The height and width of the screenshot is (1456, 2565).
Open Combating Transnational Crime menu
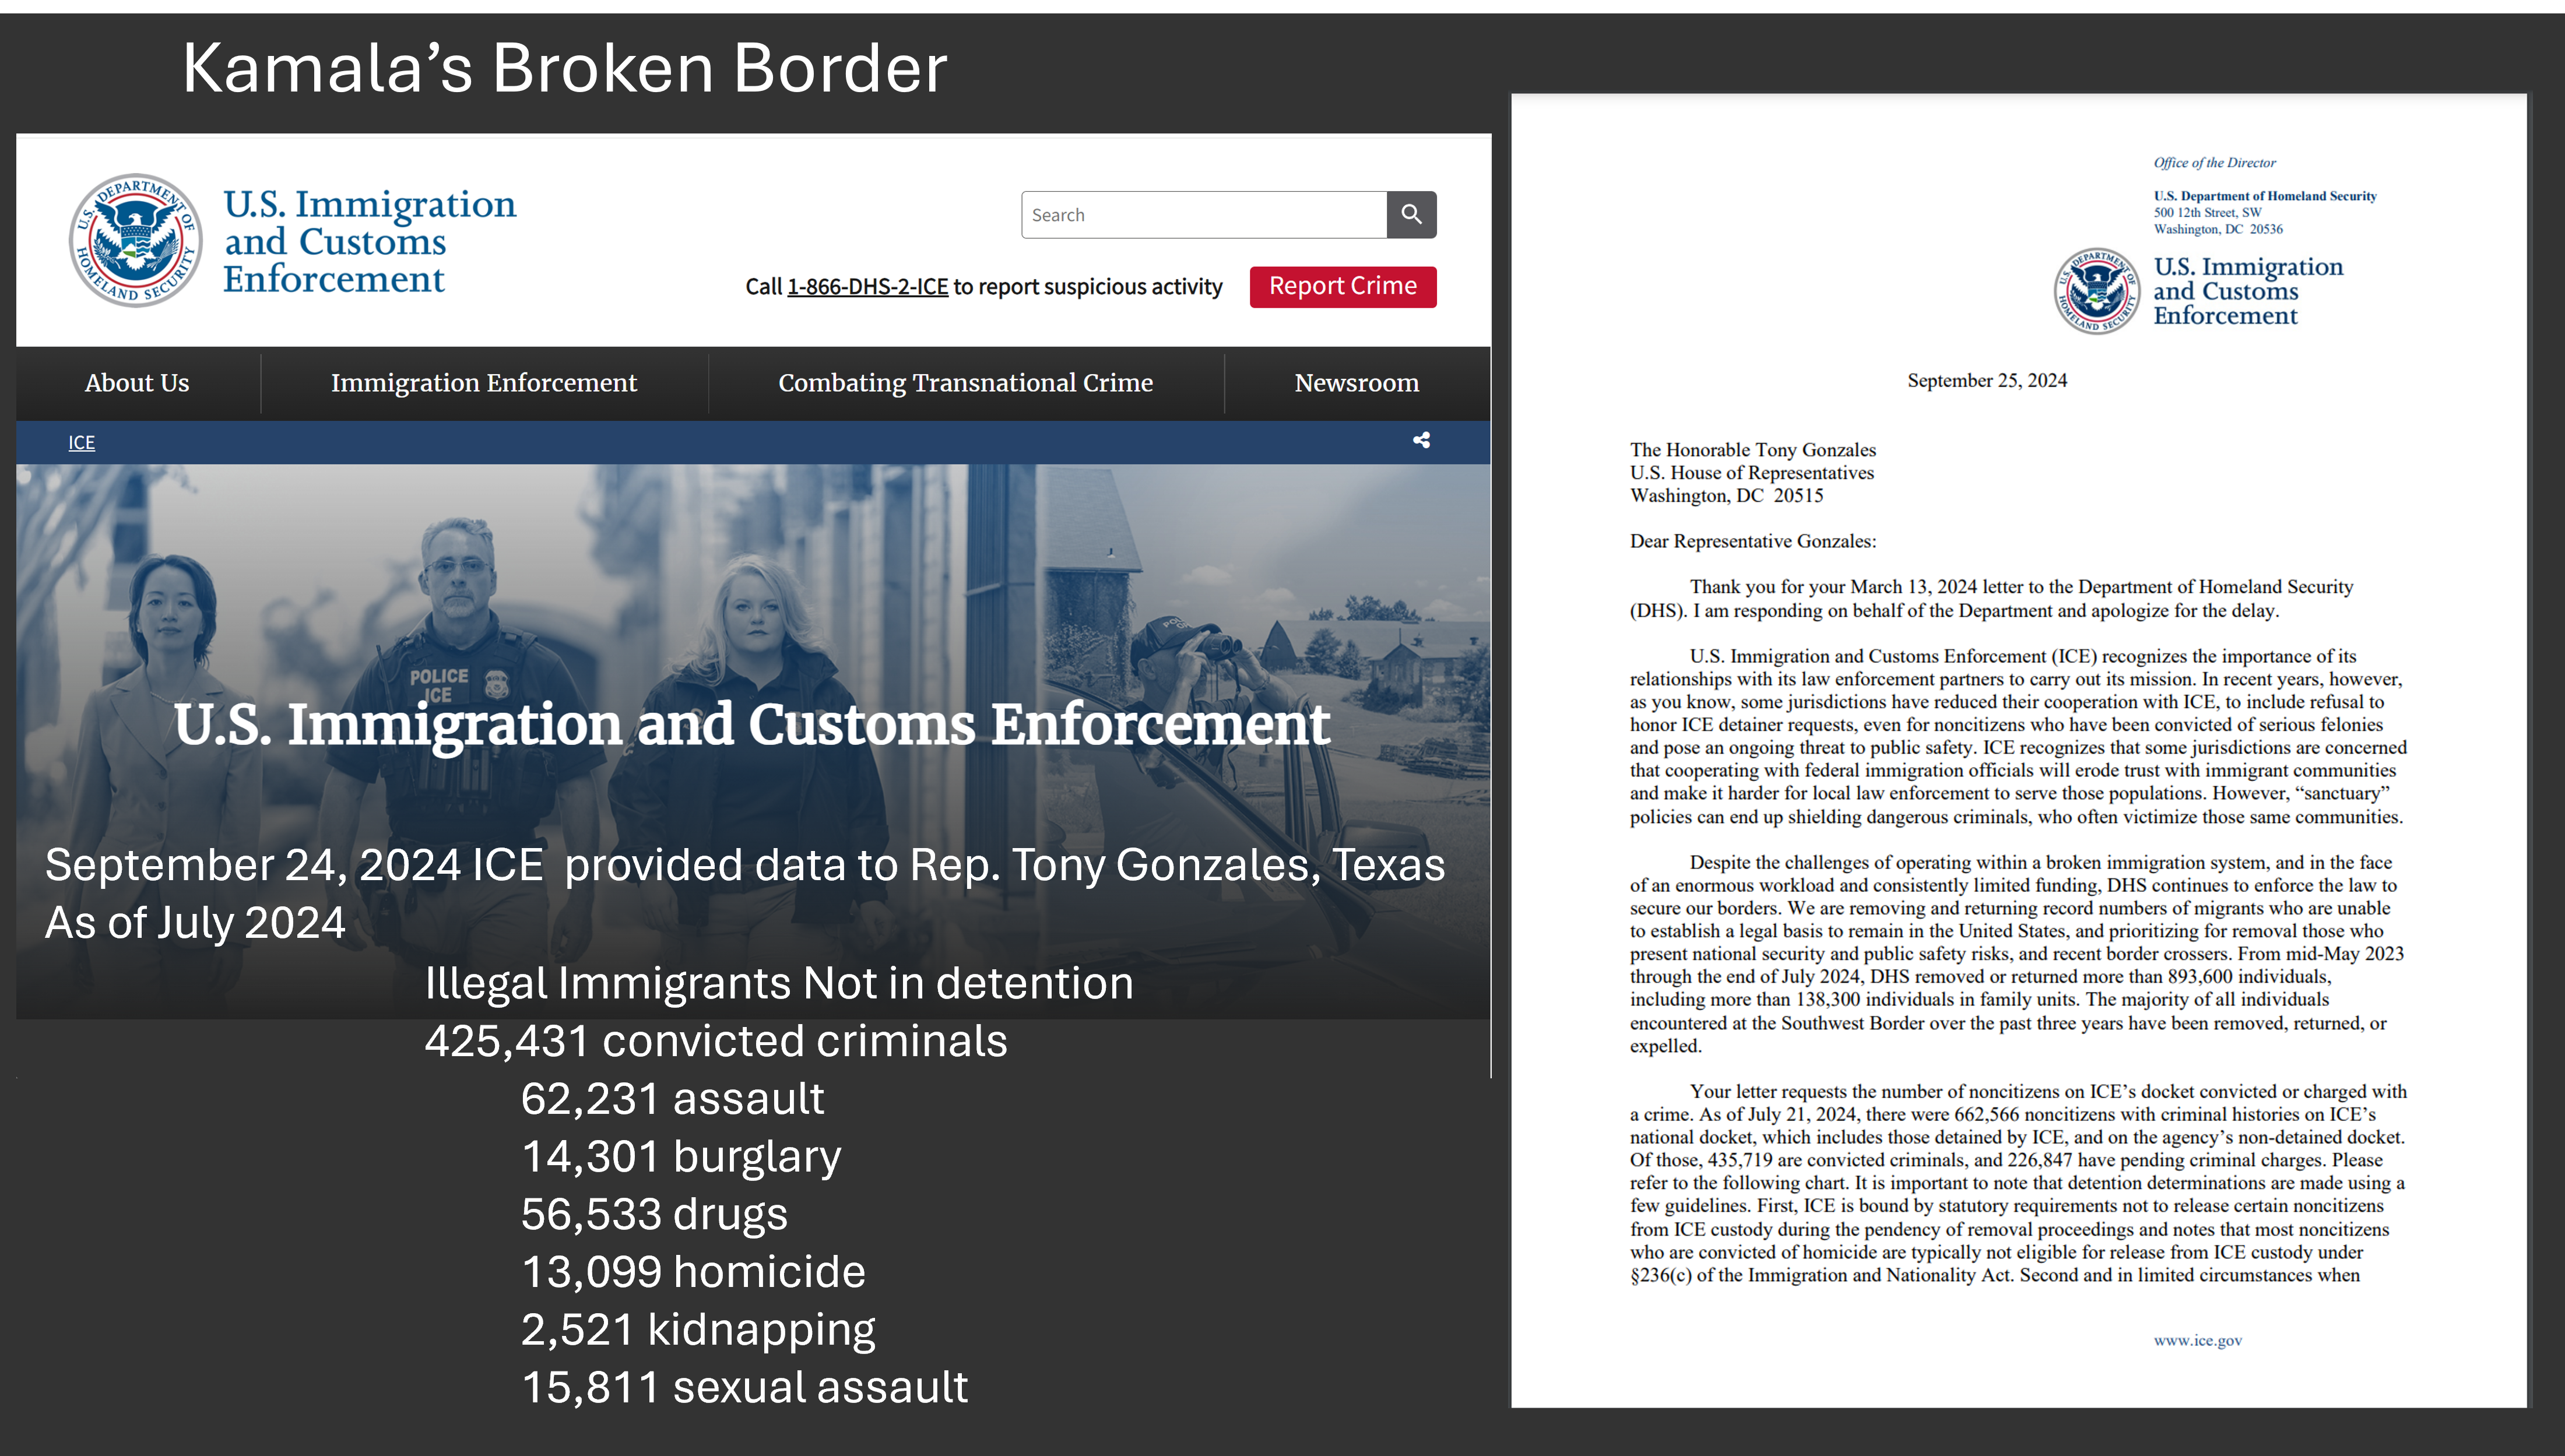[966, 383]
